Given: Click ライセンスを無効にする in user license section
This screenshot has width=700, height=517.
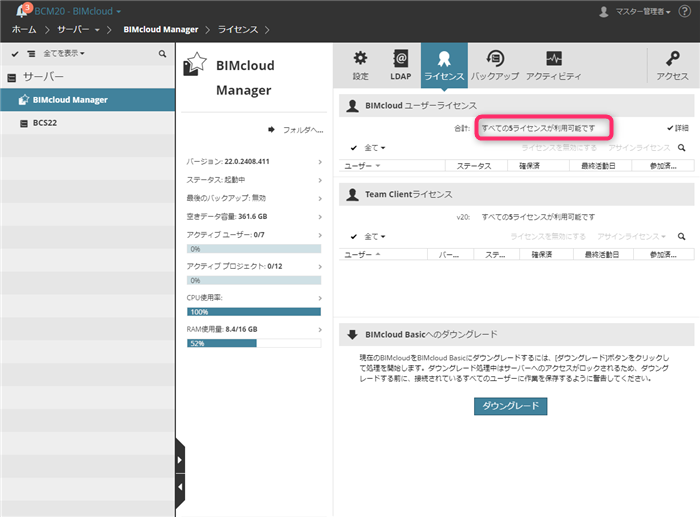Looking at the screenshot, I should [x=559, y=148].
